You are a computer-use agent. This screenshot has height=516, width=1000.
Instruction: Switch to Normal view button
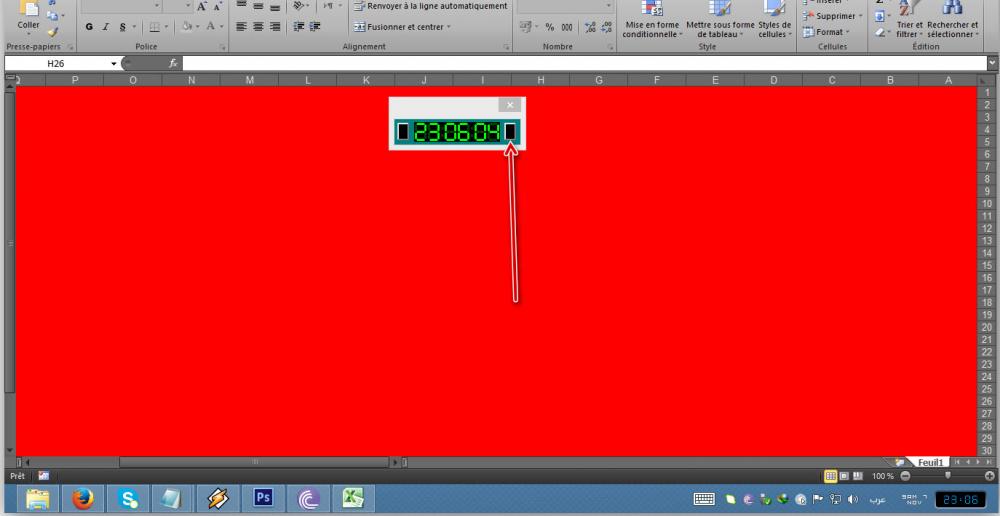pos(830,476)
